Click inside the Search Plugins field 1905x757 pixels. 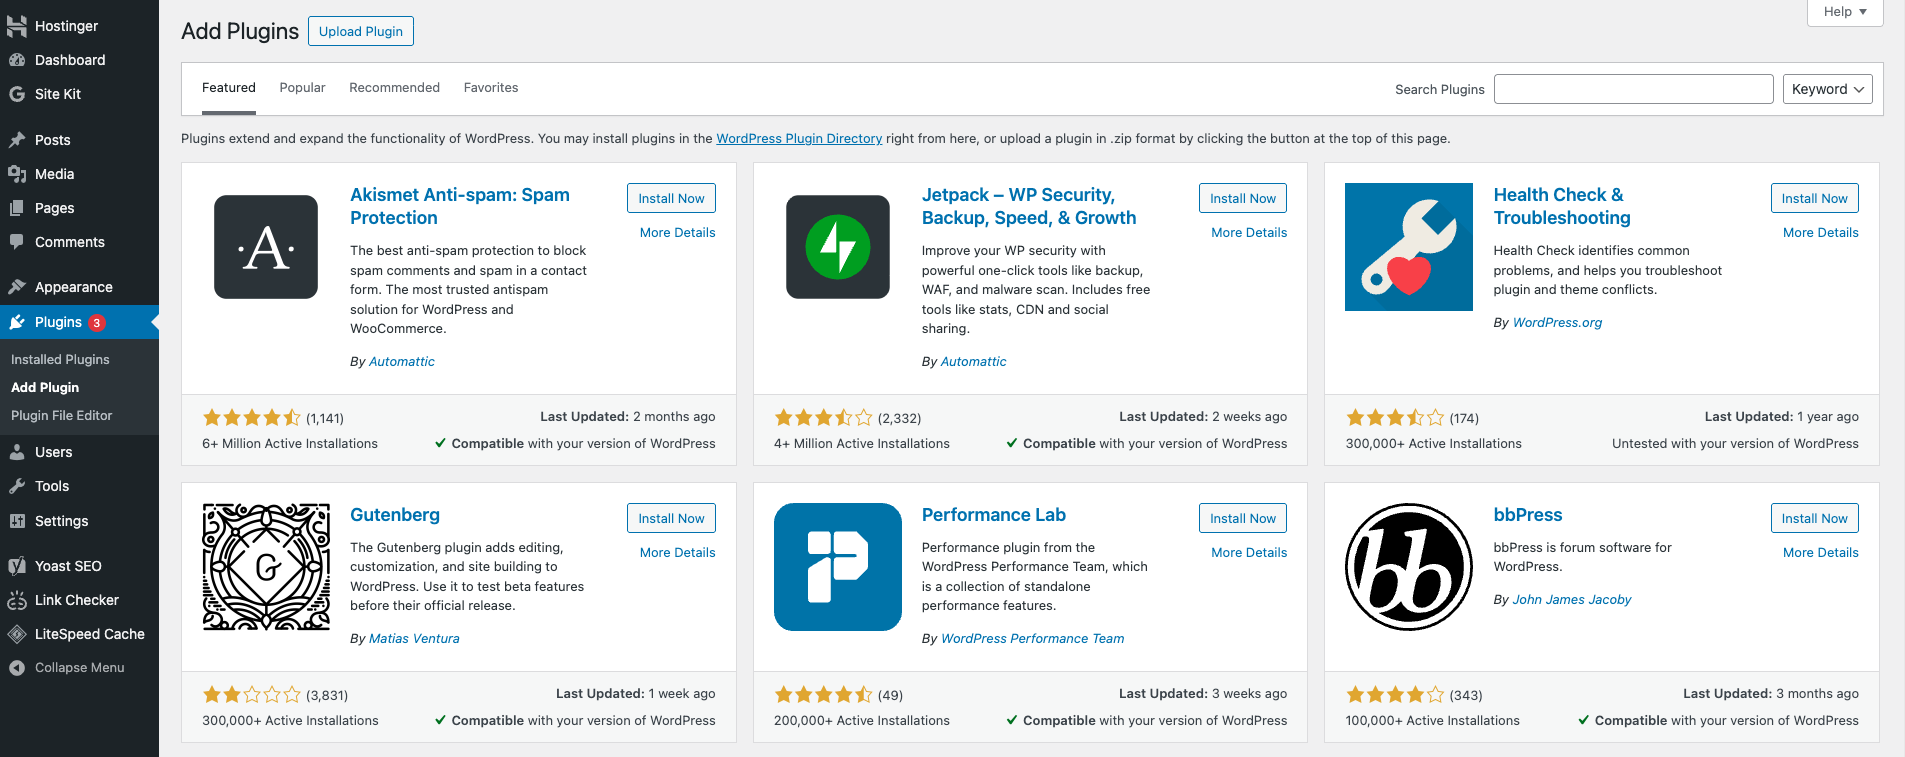[1633, 88]
